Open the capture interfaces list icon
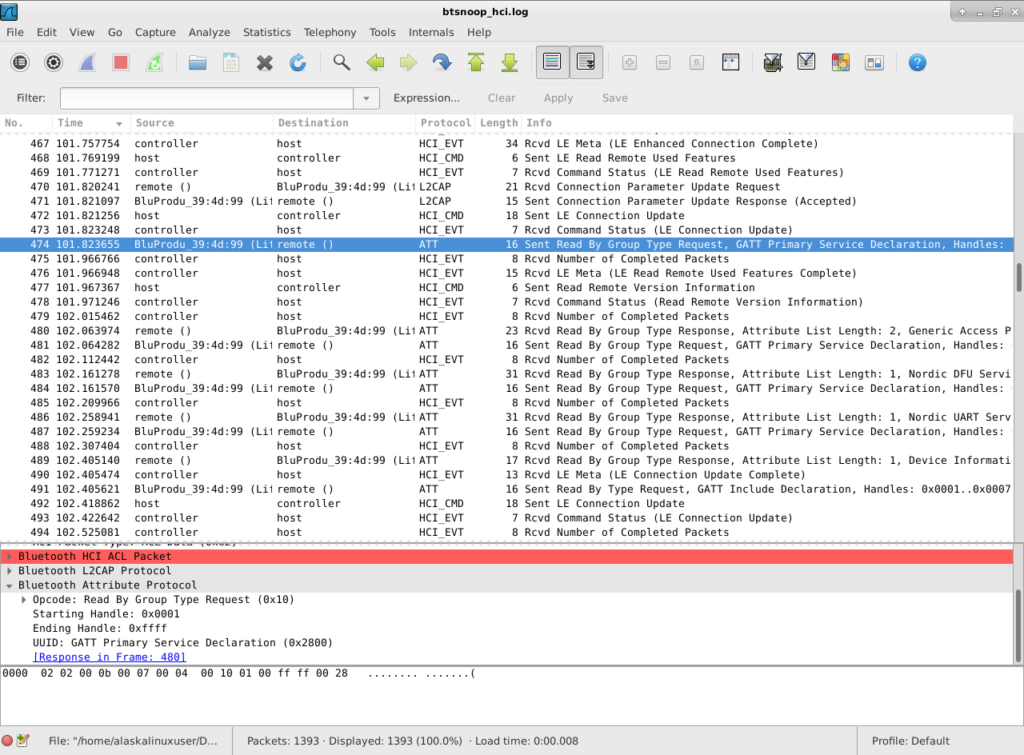 (20, 63)
